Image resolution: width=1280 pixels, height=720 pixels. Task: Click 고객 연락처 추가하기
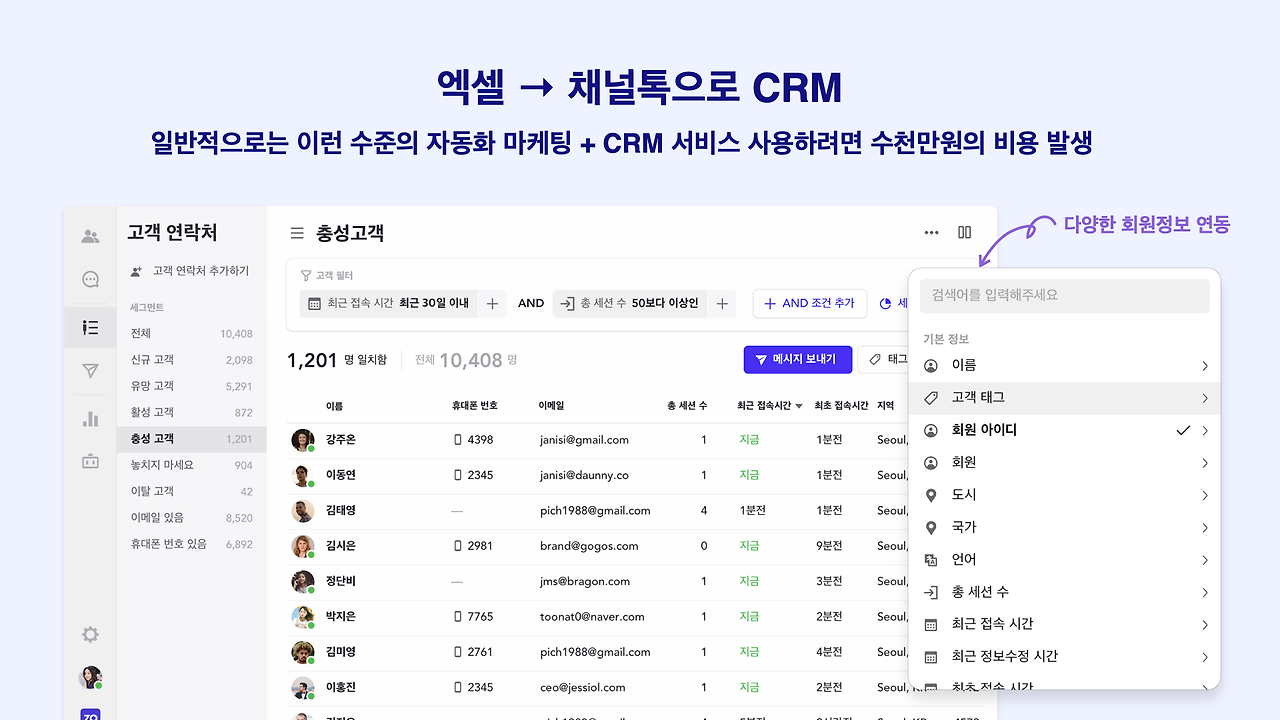[190, 271]
